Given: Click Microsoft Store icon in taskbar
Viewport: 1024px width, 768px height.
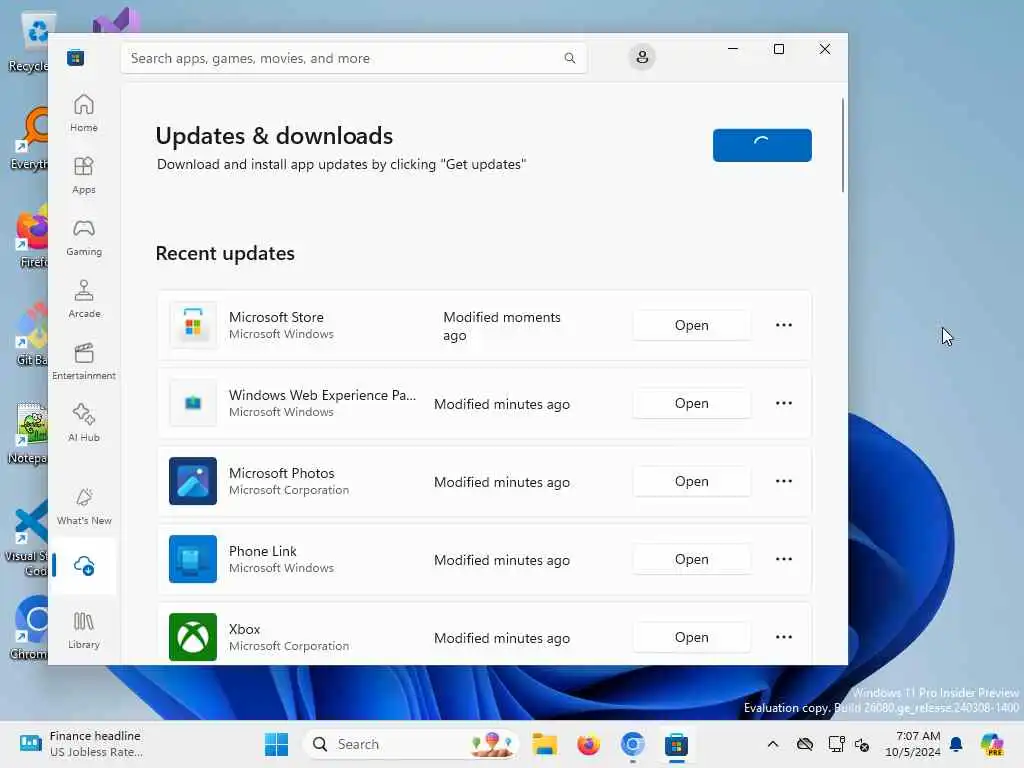Looking at the screenshot, I should (x=677, y=744).
